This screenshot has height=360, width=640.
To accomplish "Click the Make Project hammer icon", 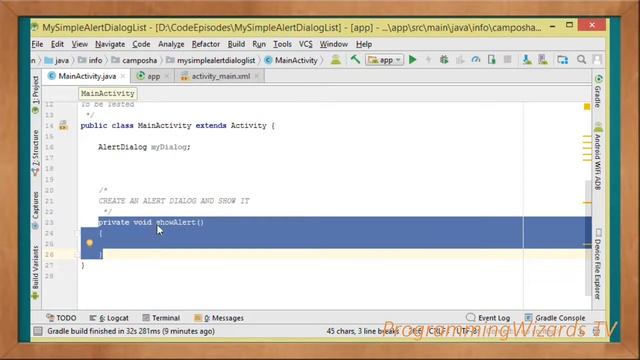I will tap(355, 60).
